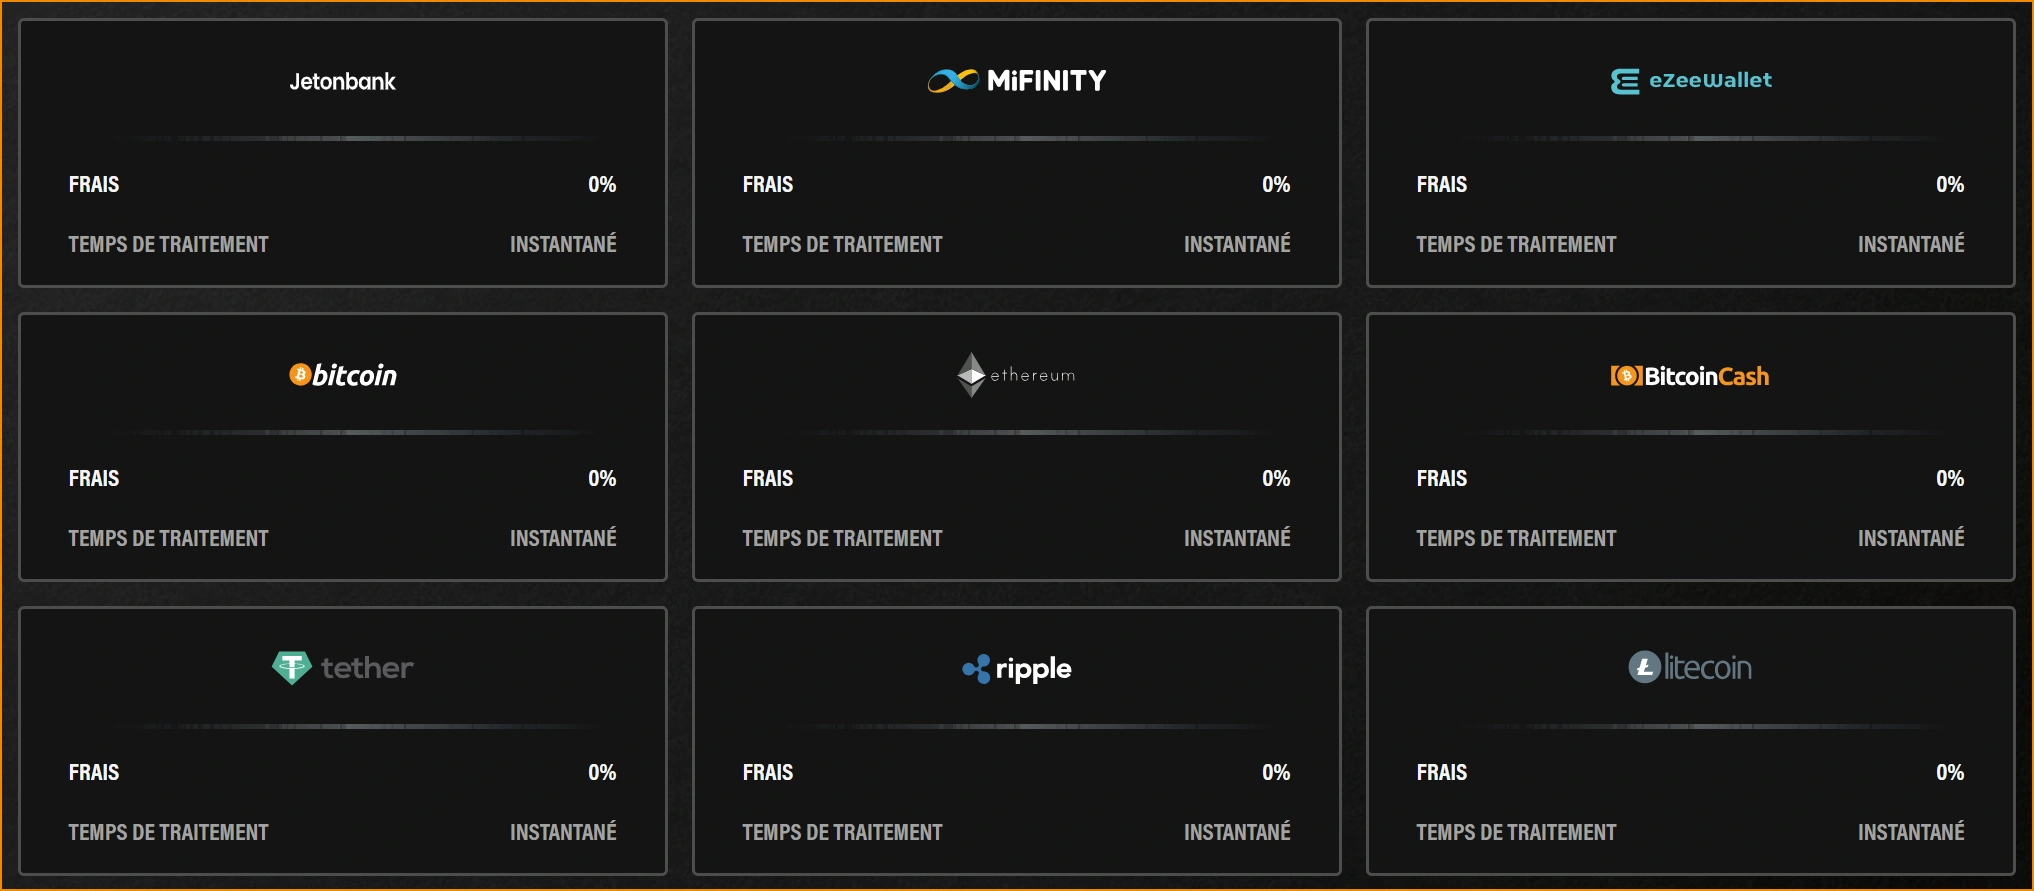Click the Litecoin 0% fee value
The image size is (2034, 891).
coord(1949,772)
